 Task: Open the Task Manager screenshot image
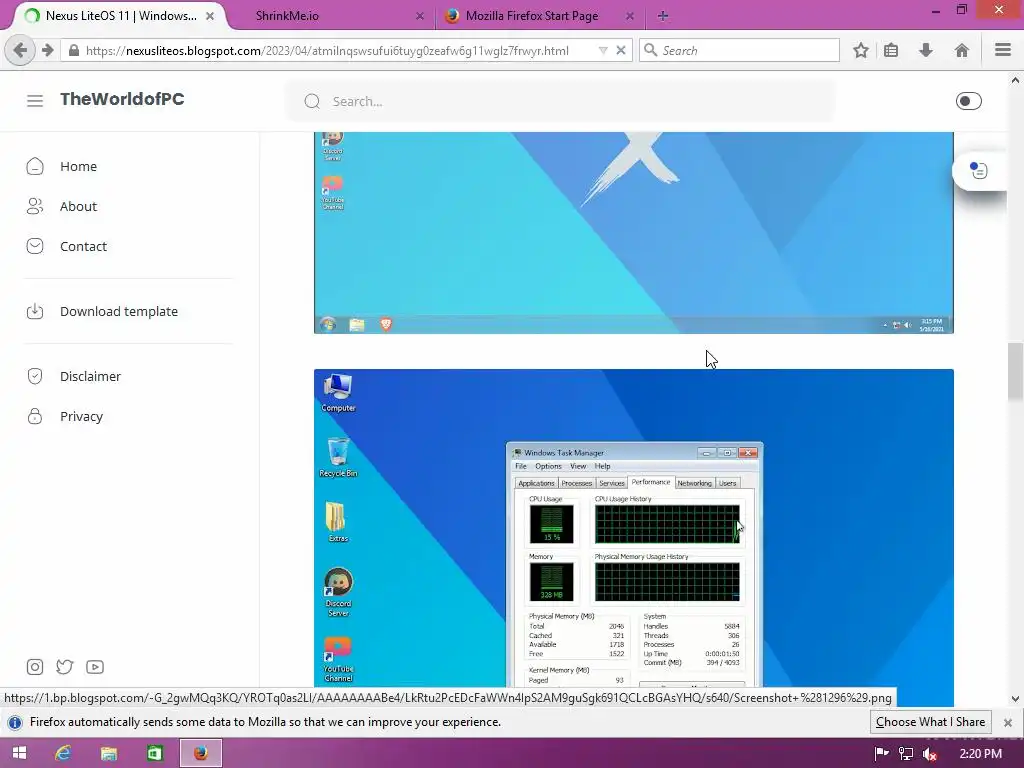click(x=633, y=528)
